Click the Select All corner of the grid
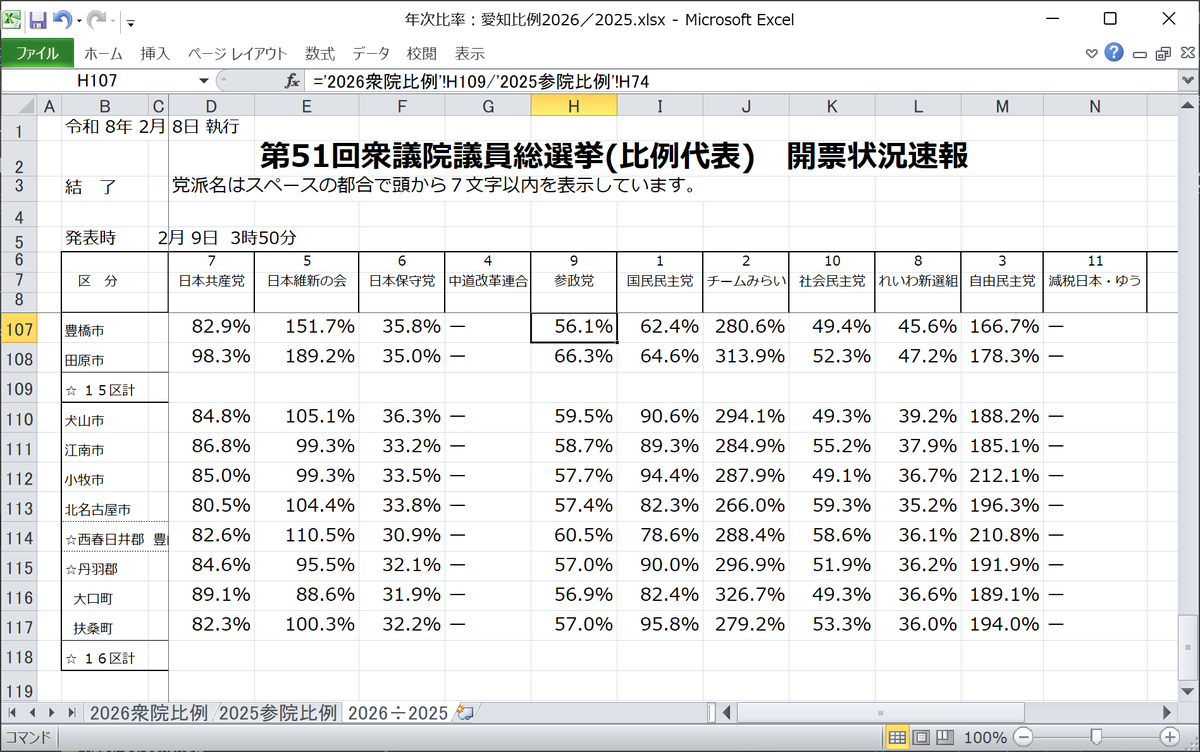1200x752 pixels. (x=17, y=105)
